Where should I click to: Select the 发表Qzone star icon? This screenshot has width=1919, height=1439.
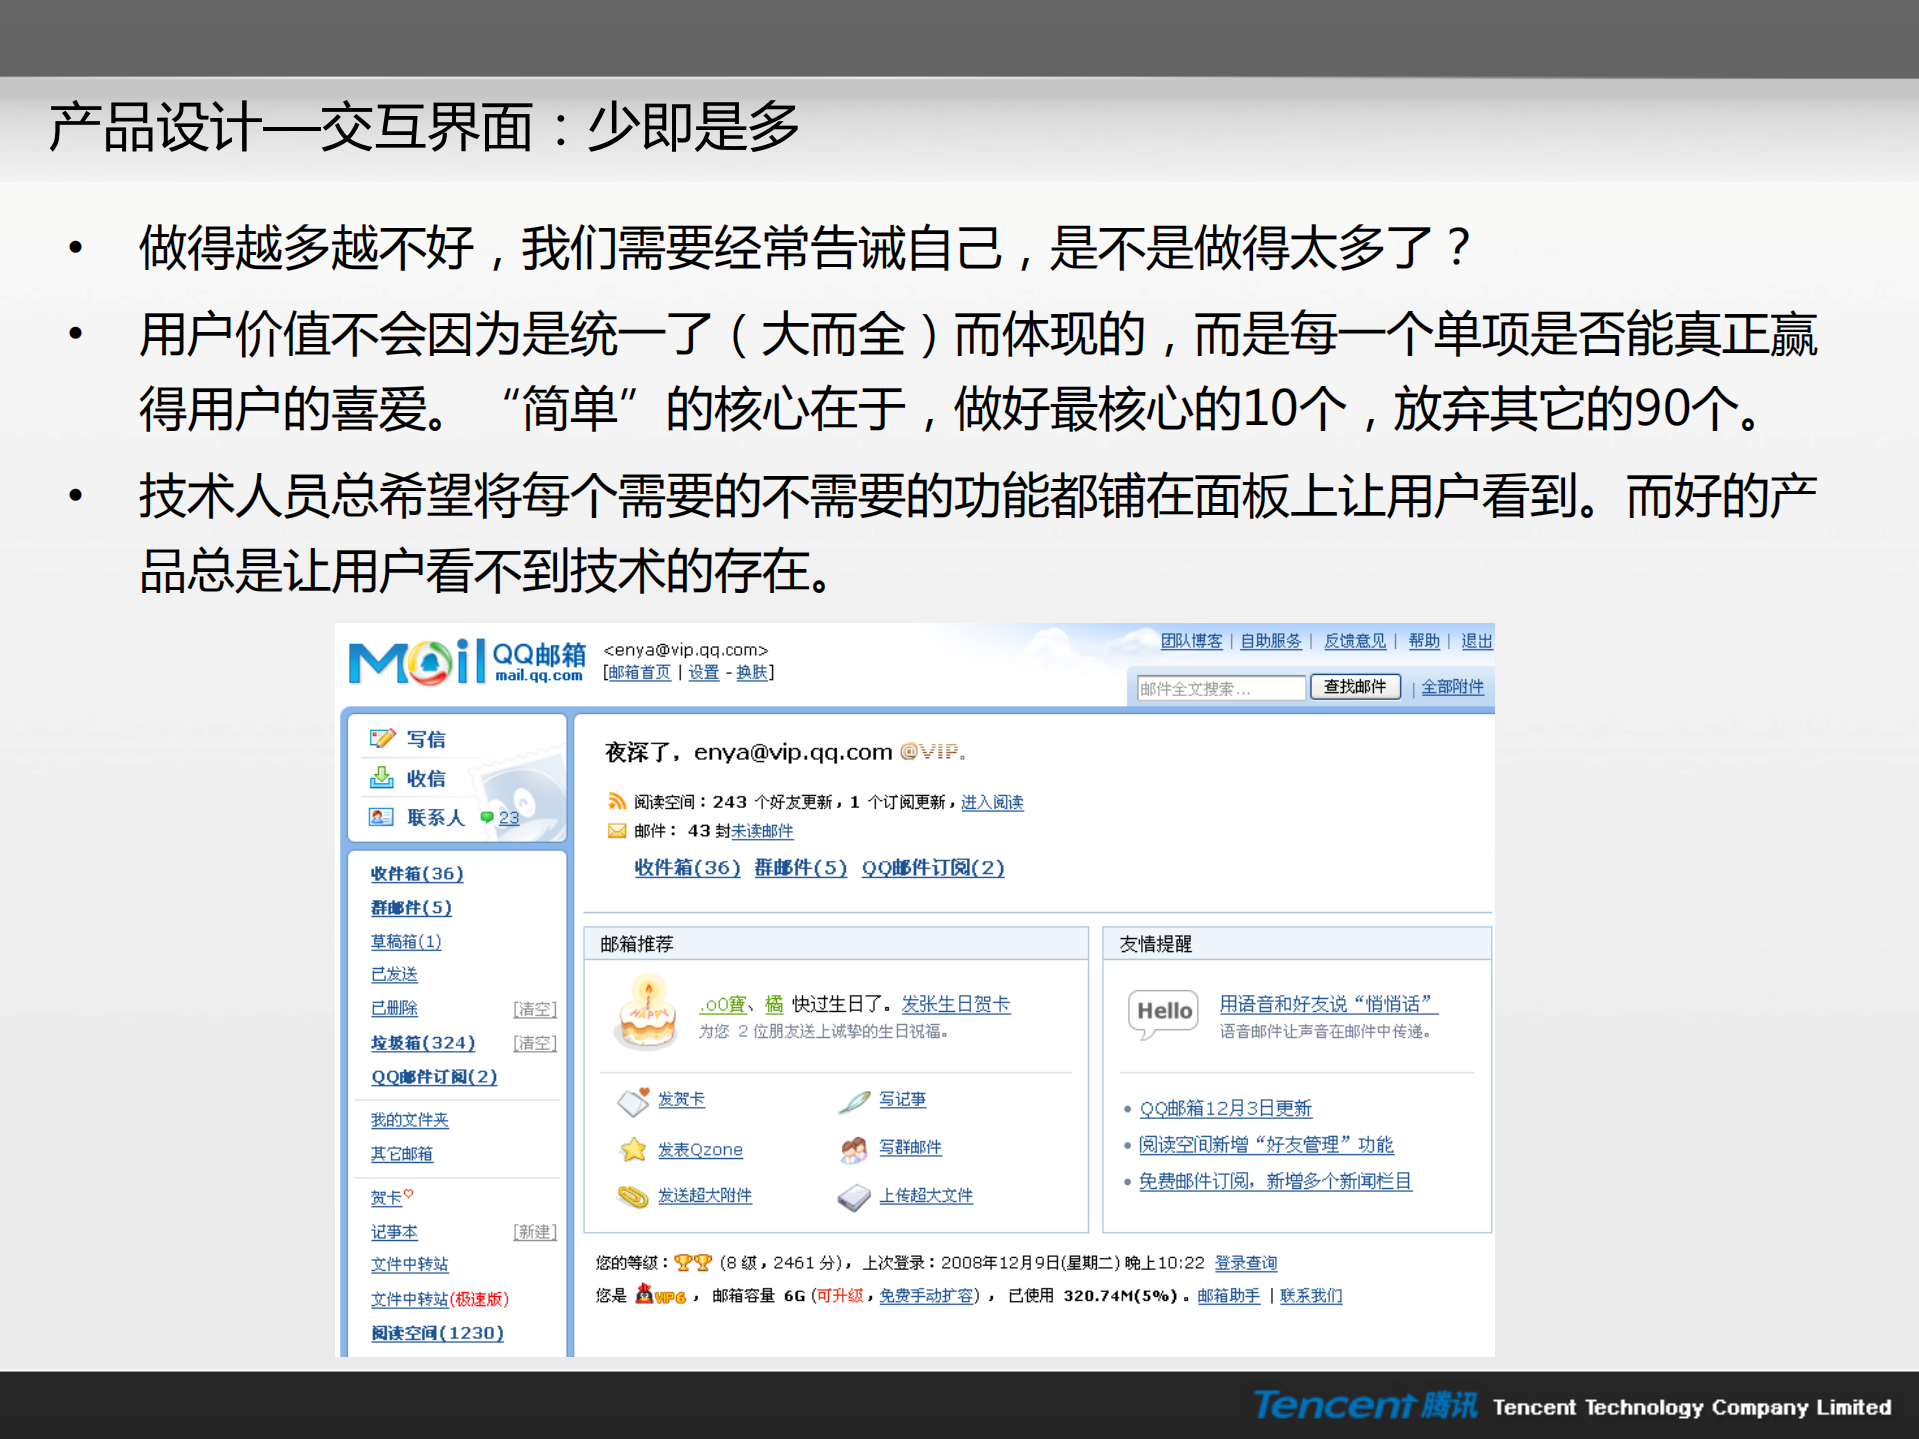pos(632,1150)
